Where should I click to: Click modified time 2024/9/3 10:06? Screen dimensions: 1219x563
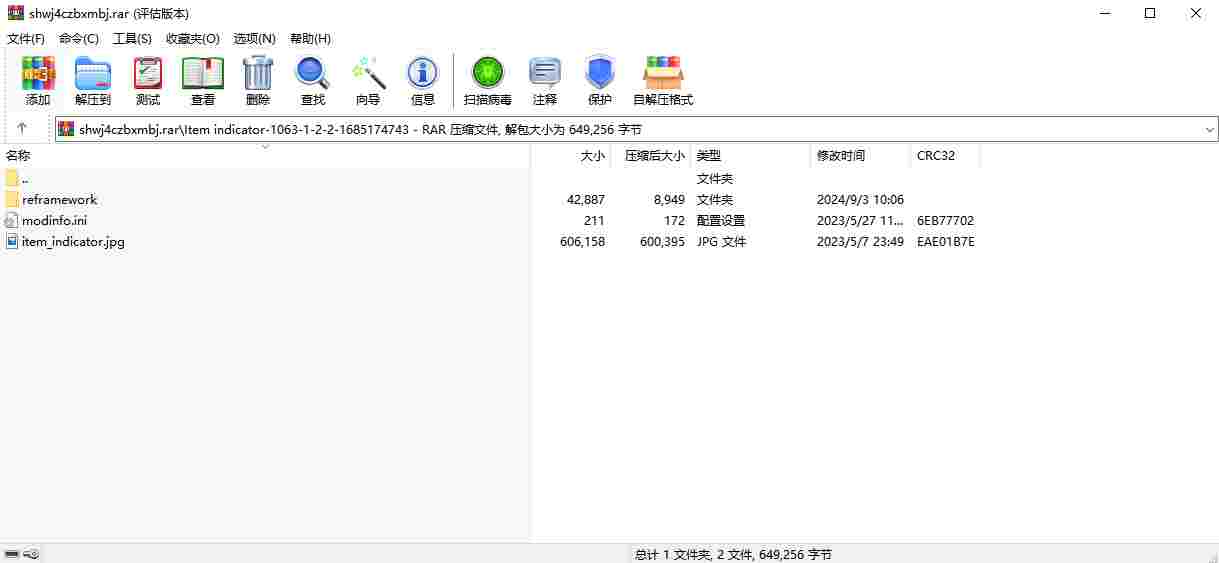[x=860, y=199]
